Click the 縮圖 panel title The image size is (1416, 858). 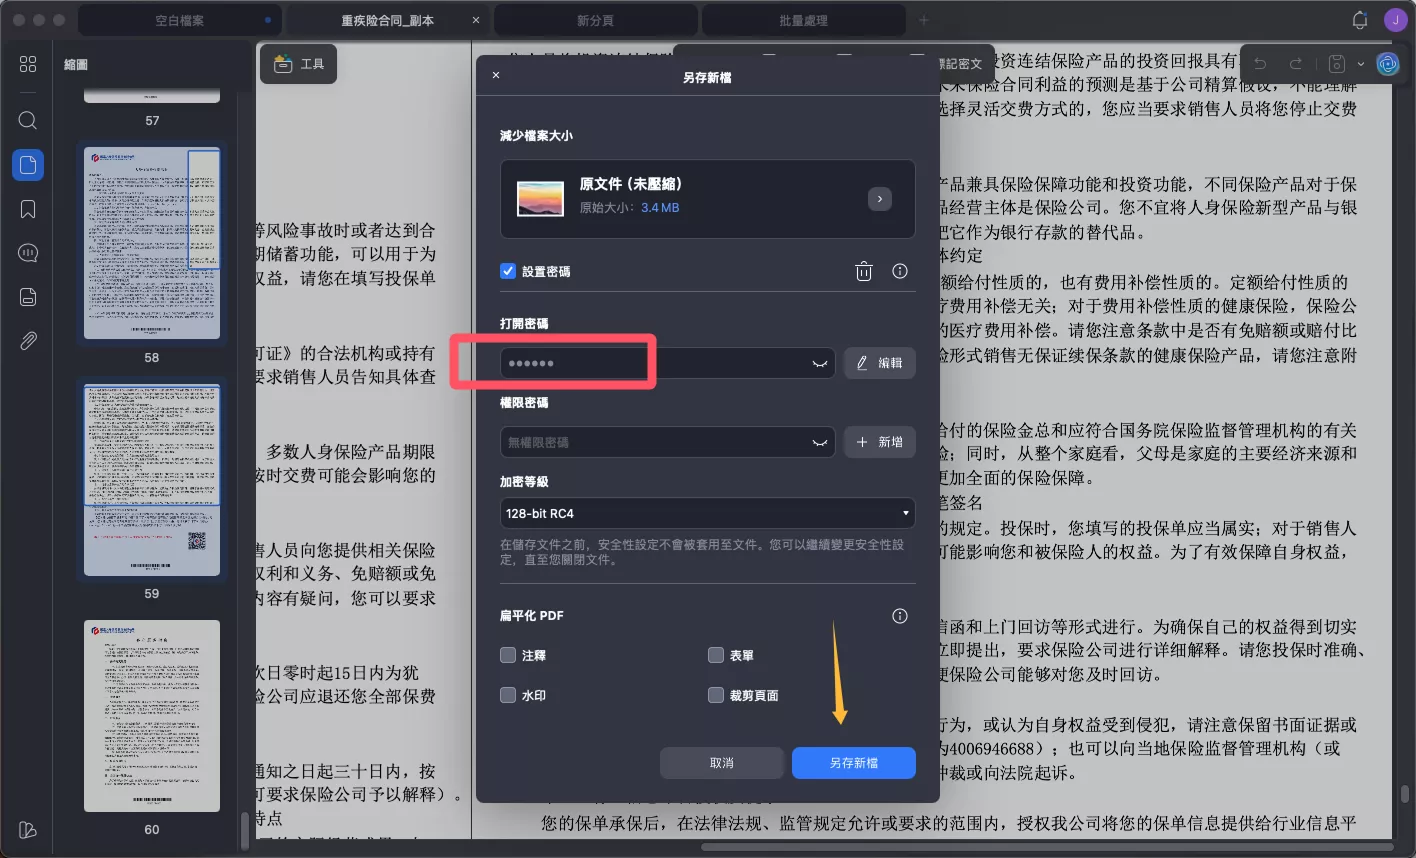pyautogui.click(x=76, y=64)
